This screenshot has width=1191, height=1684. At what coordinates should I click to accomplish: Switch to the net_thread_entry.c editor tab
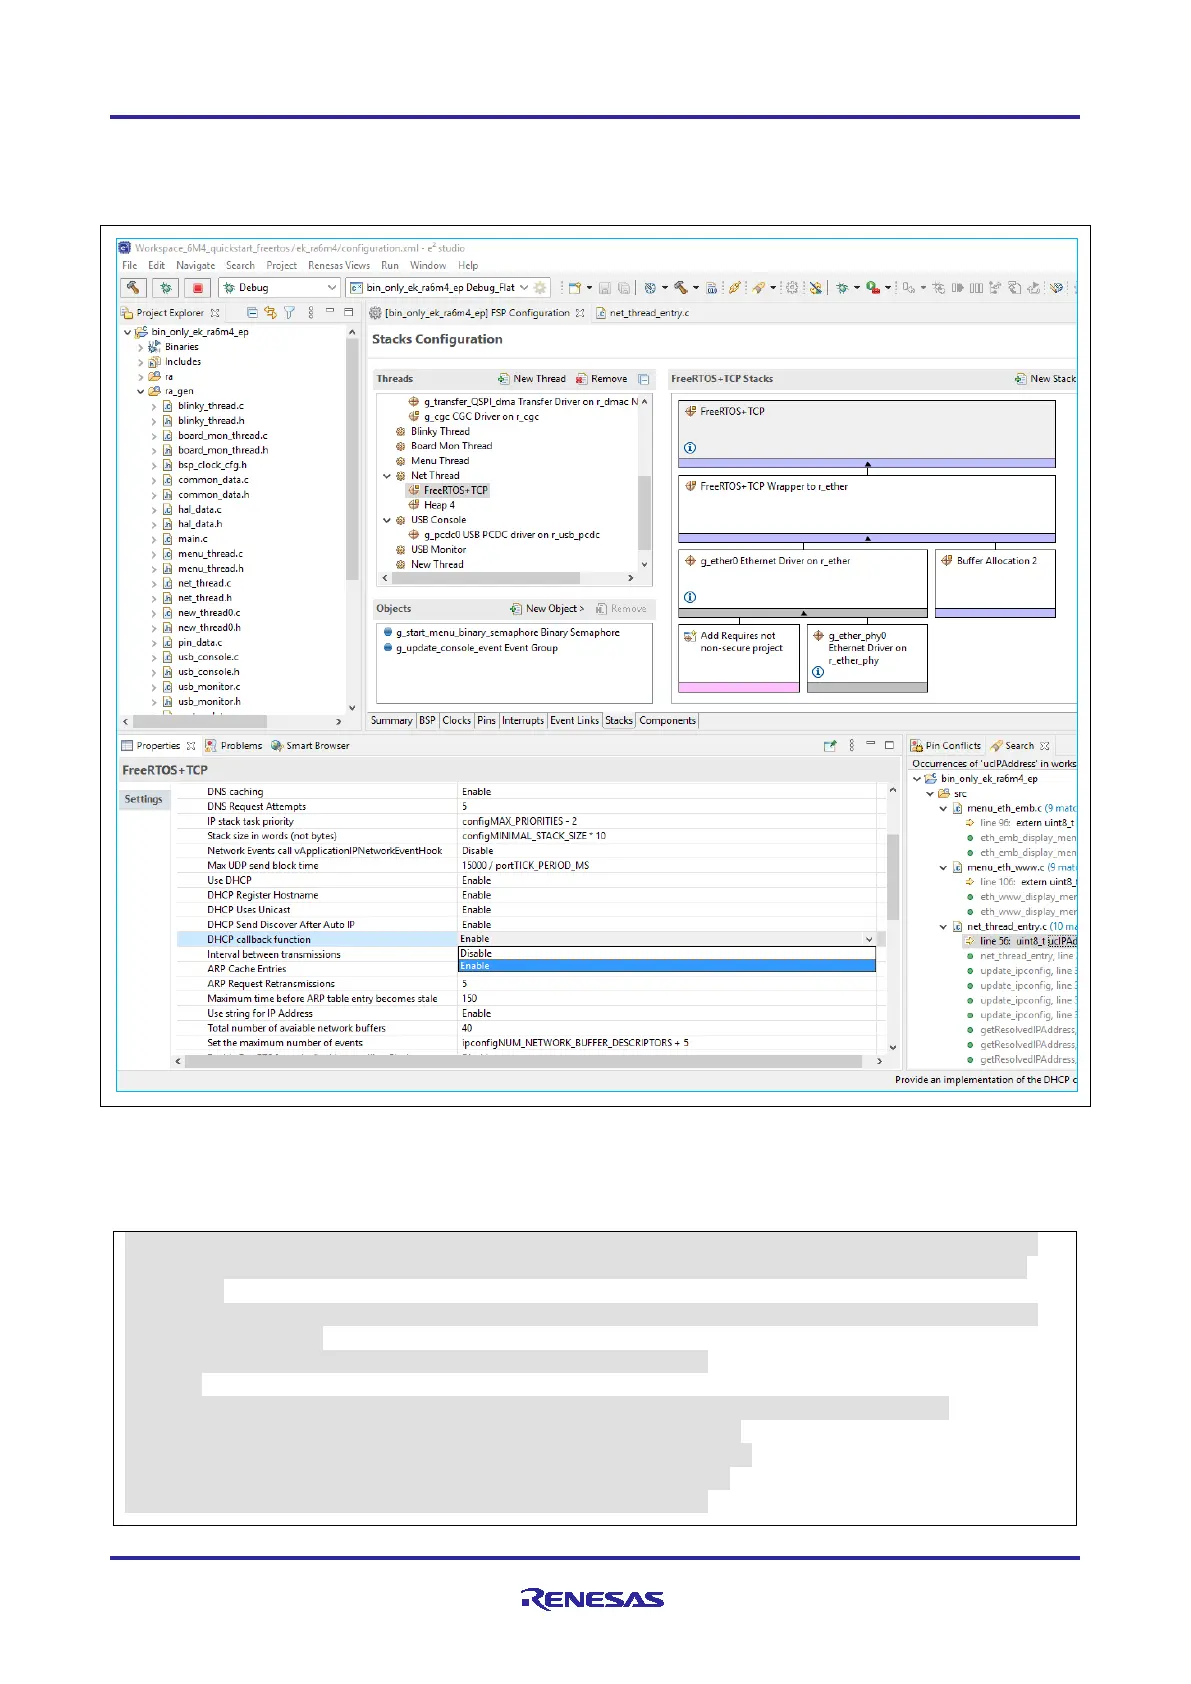pos(649,313)
